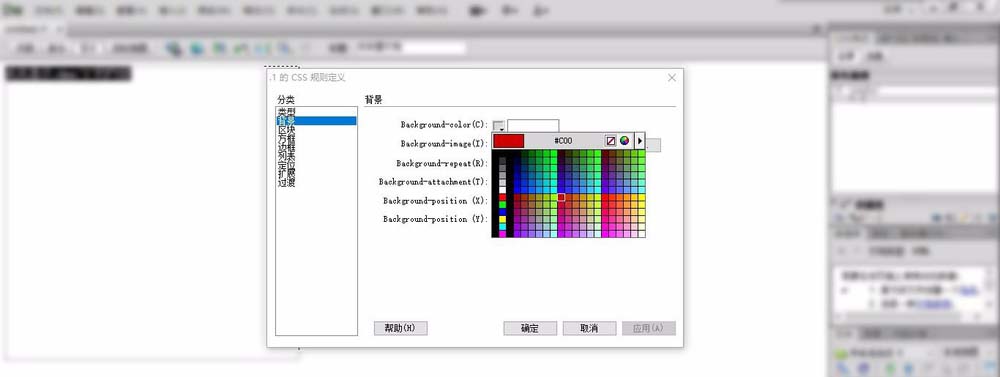
Task: Click the large red current-color preview box
Action: tap(509, 140)
